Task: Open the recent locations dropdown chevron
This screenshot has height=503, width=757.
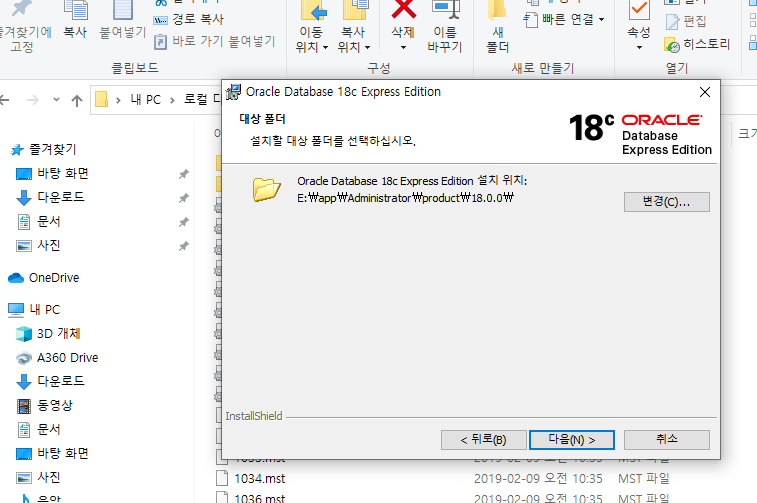Action: tap(56, 100)
